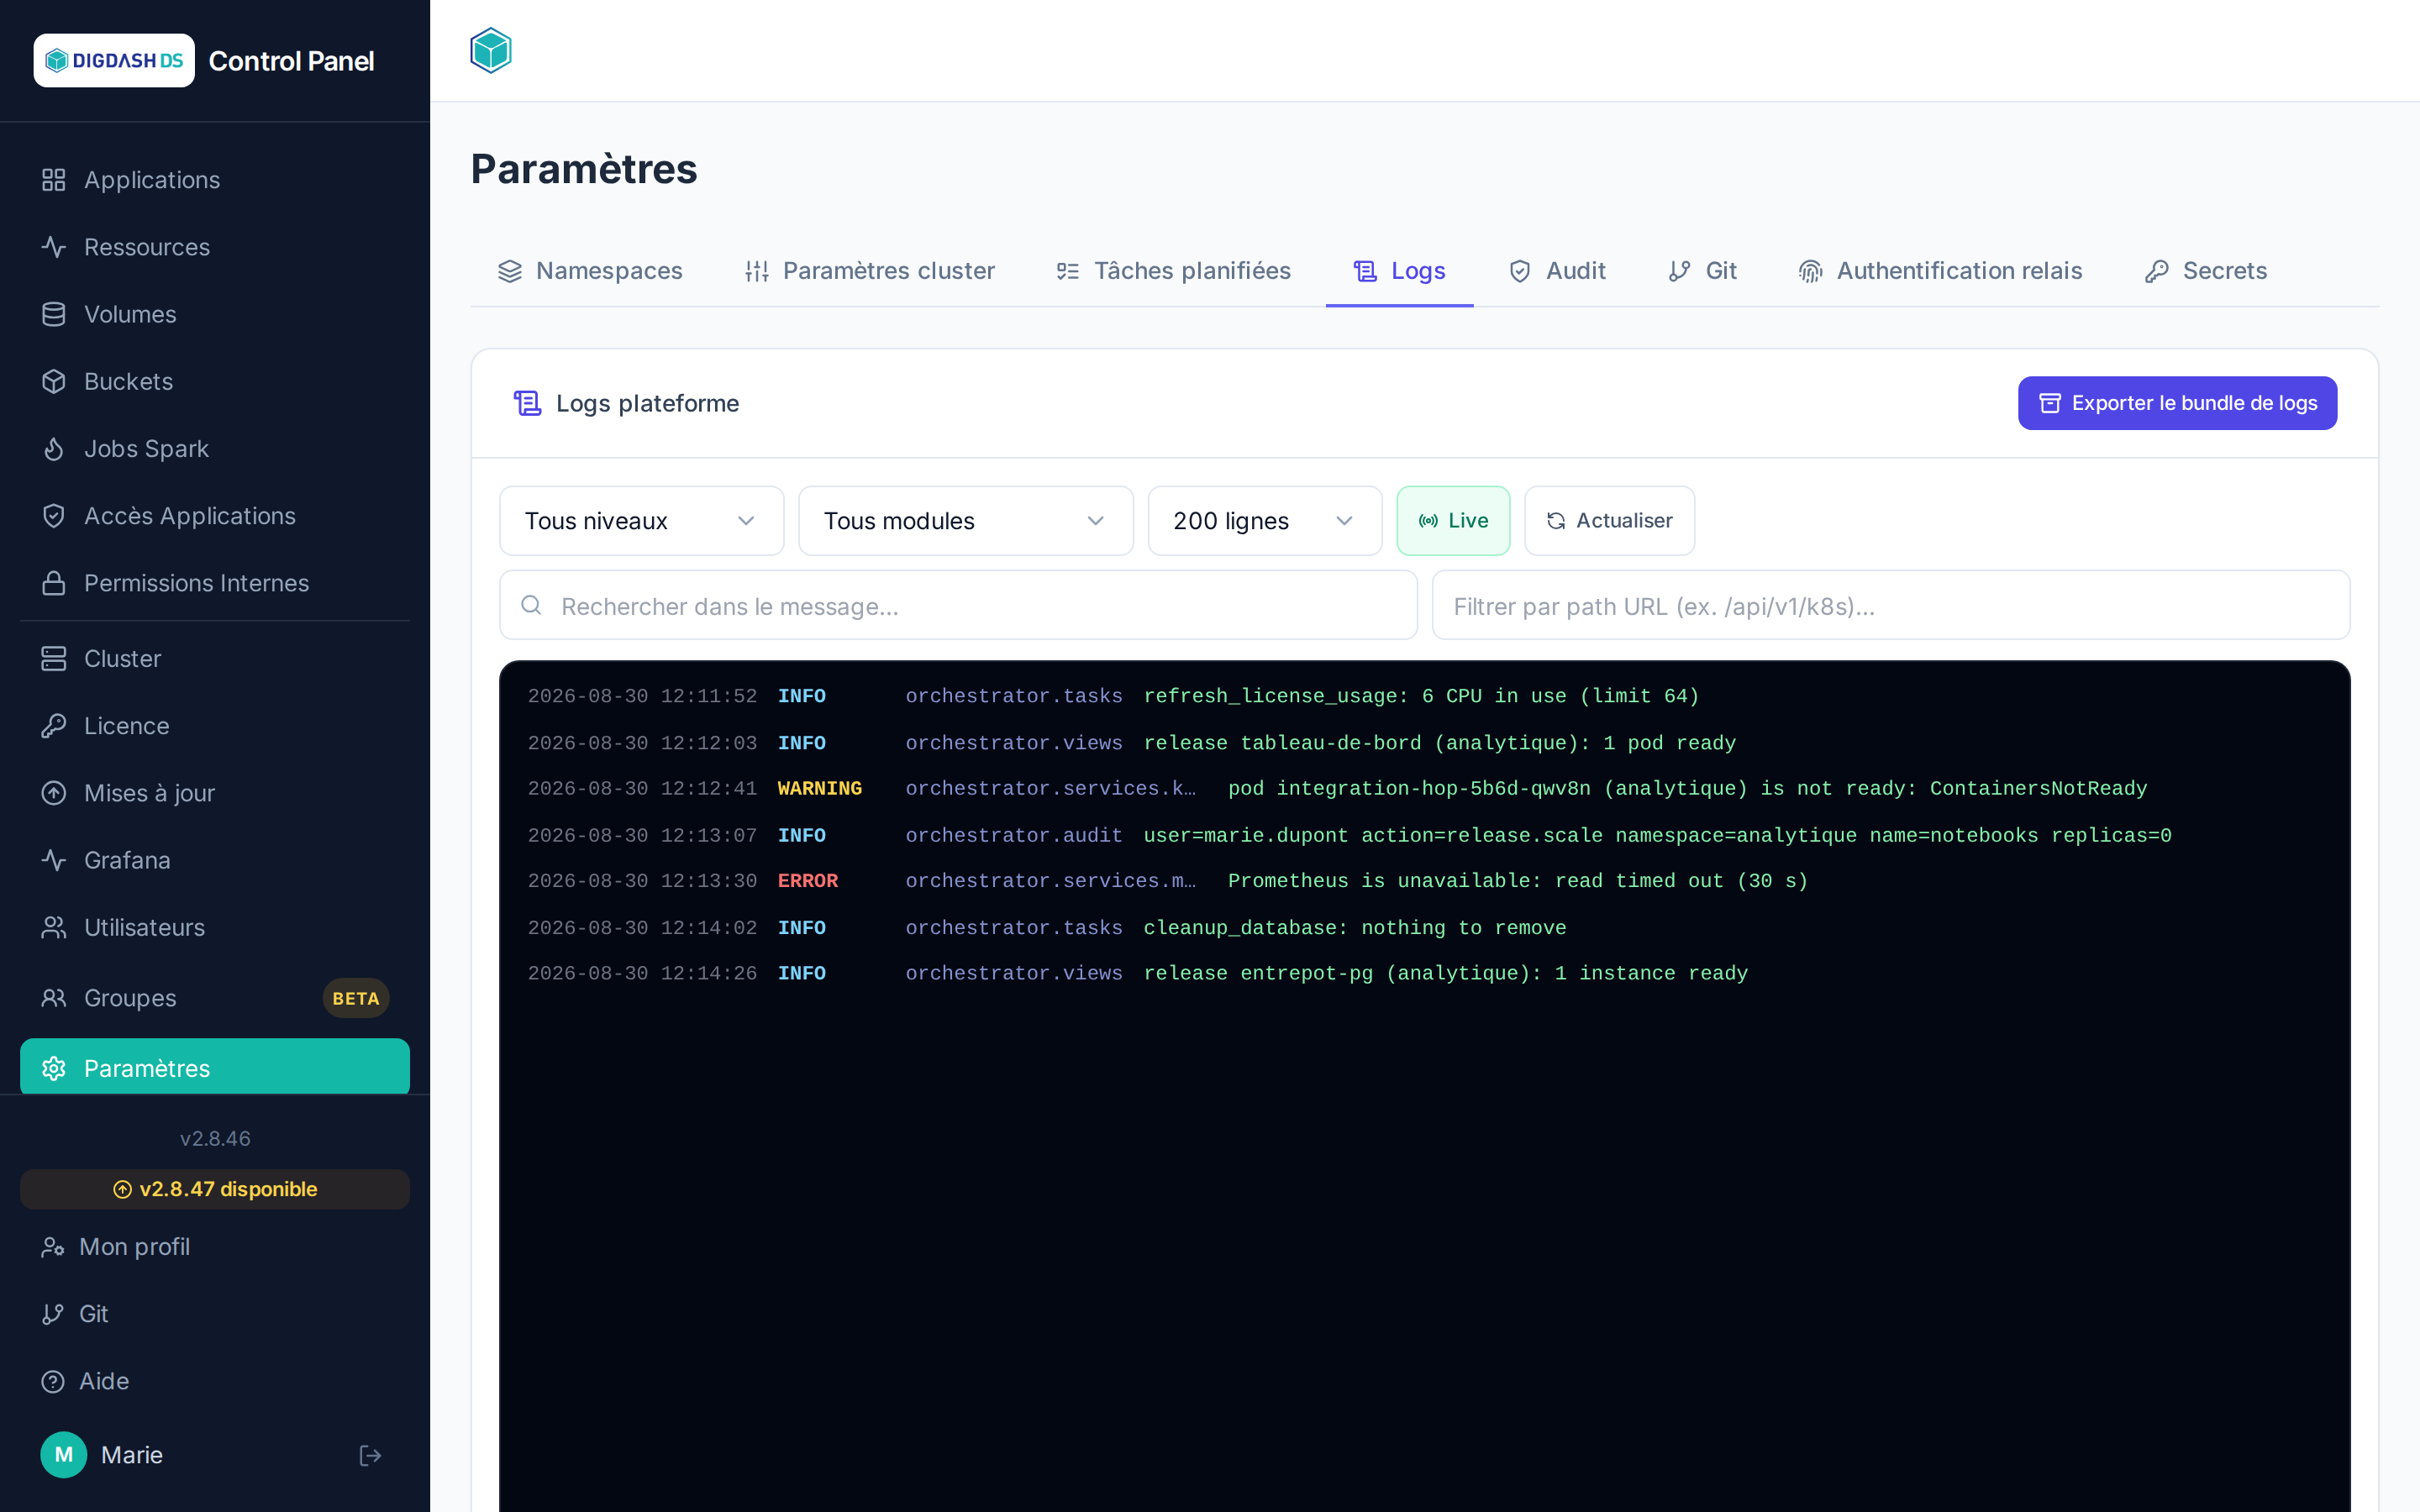Click the logout icon next to Marie
2420x1512 pixels.
[370, 1455]
